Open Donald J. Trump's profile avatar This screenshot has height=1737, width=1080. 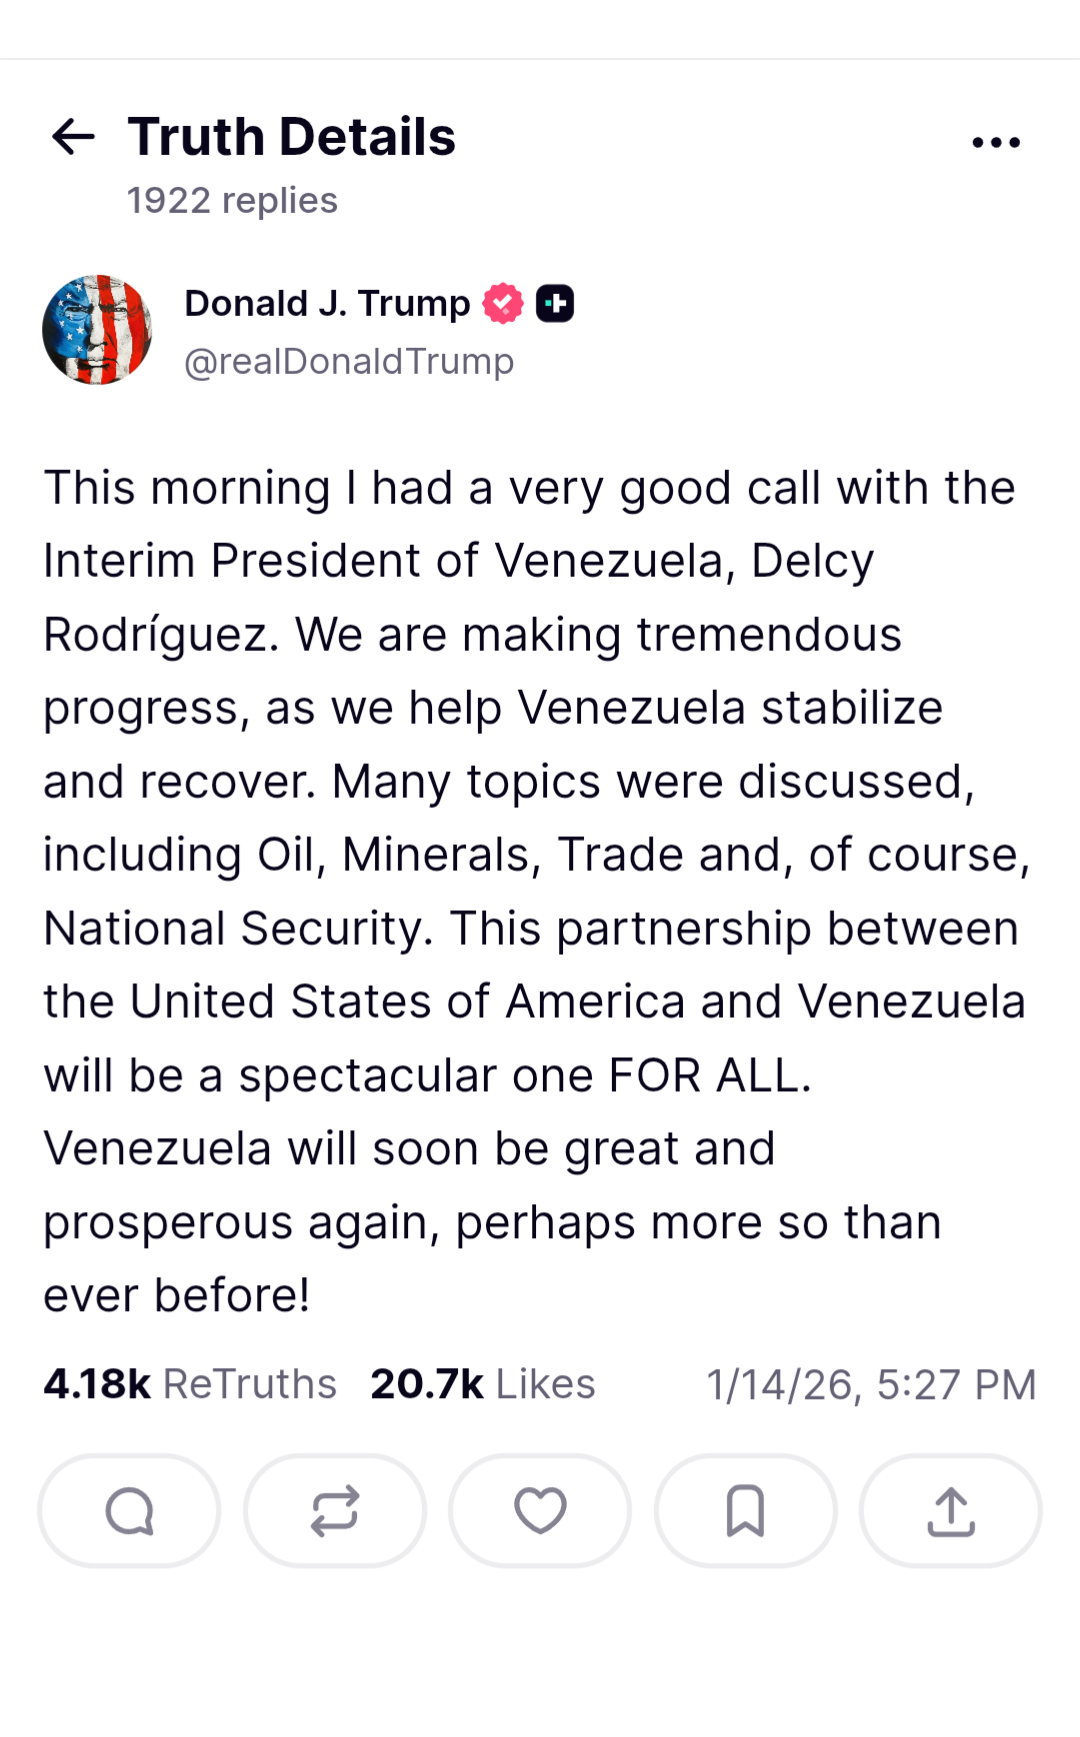97,330
